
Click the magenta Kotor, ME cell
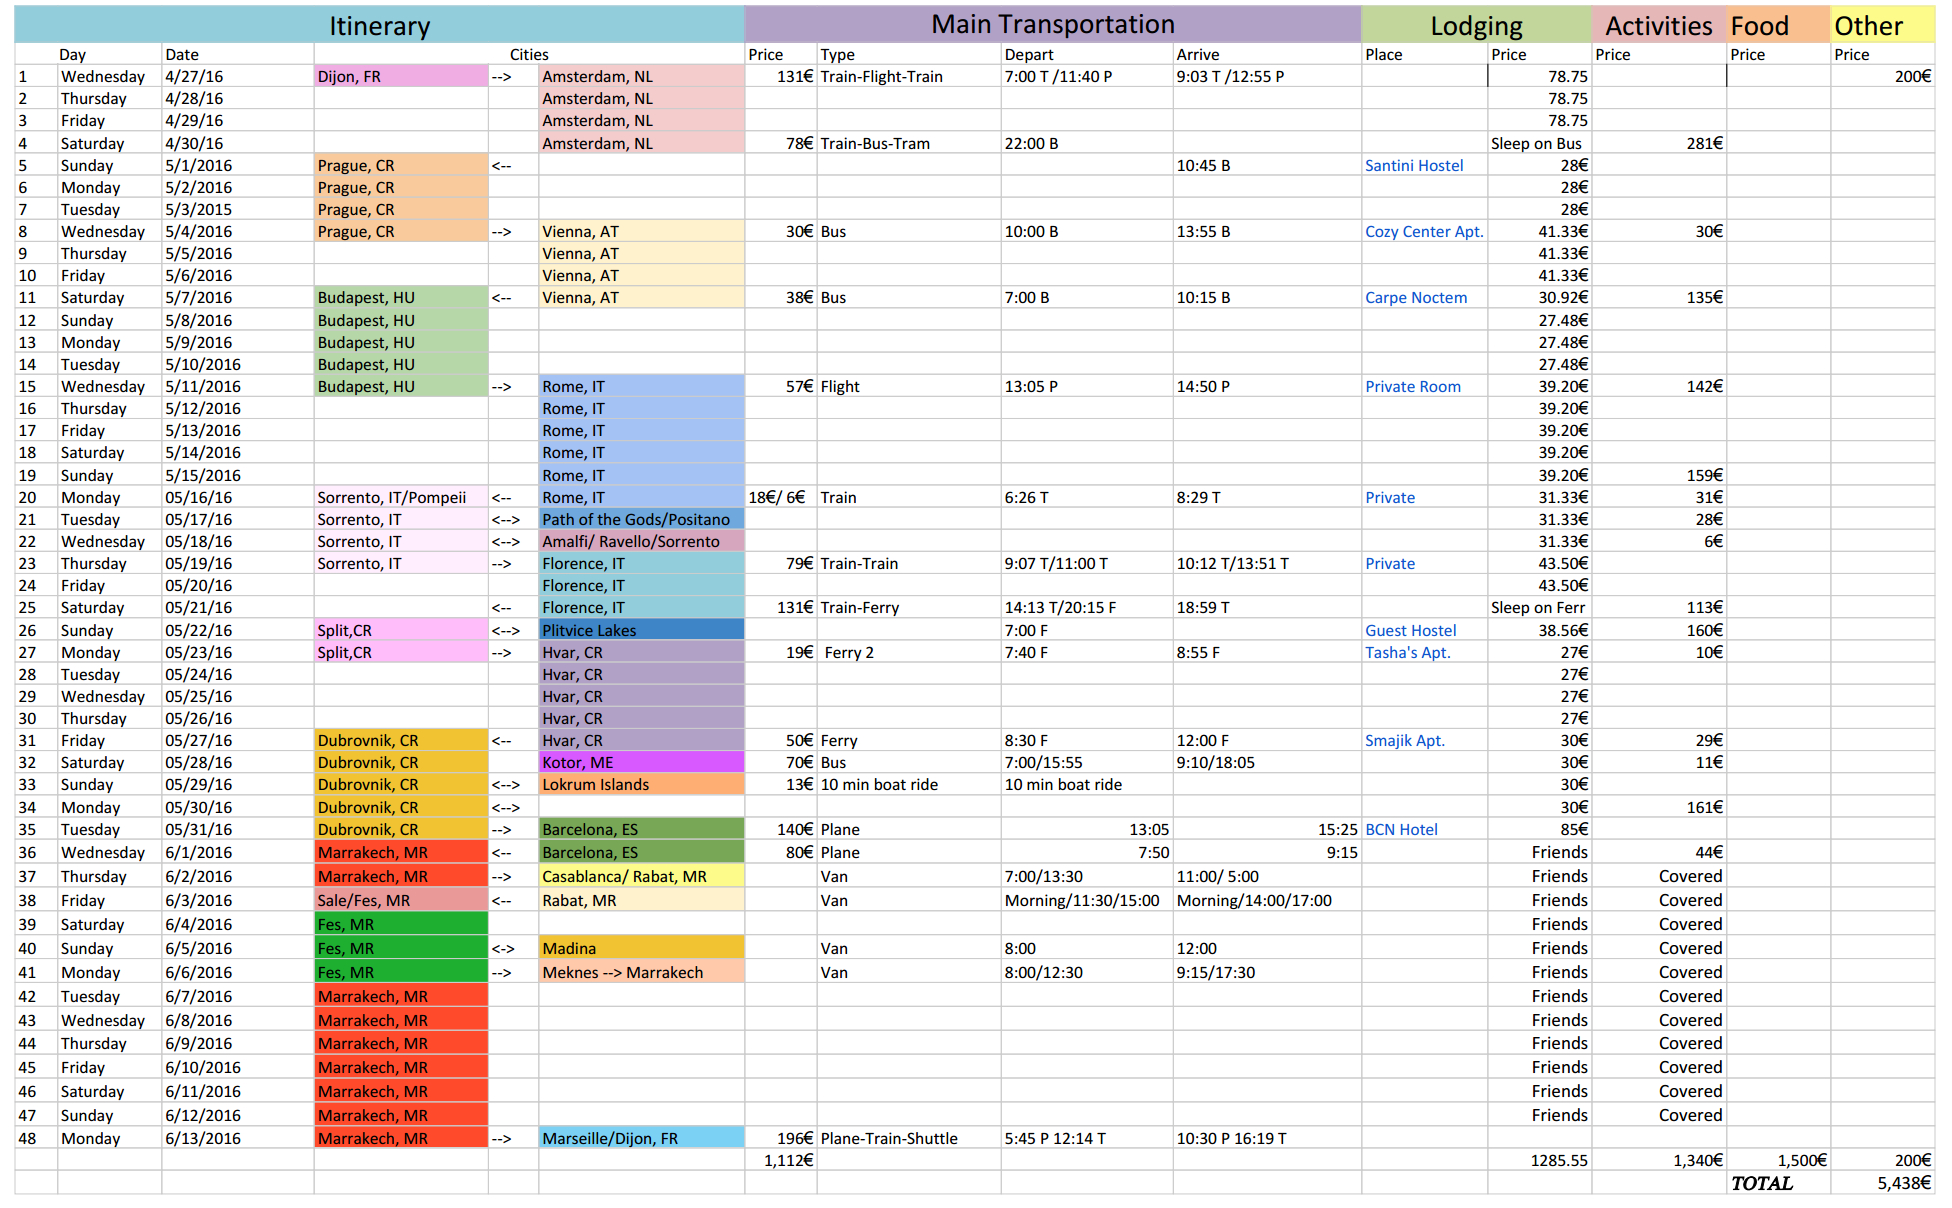(x=640, y=763)
